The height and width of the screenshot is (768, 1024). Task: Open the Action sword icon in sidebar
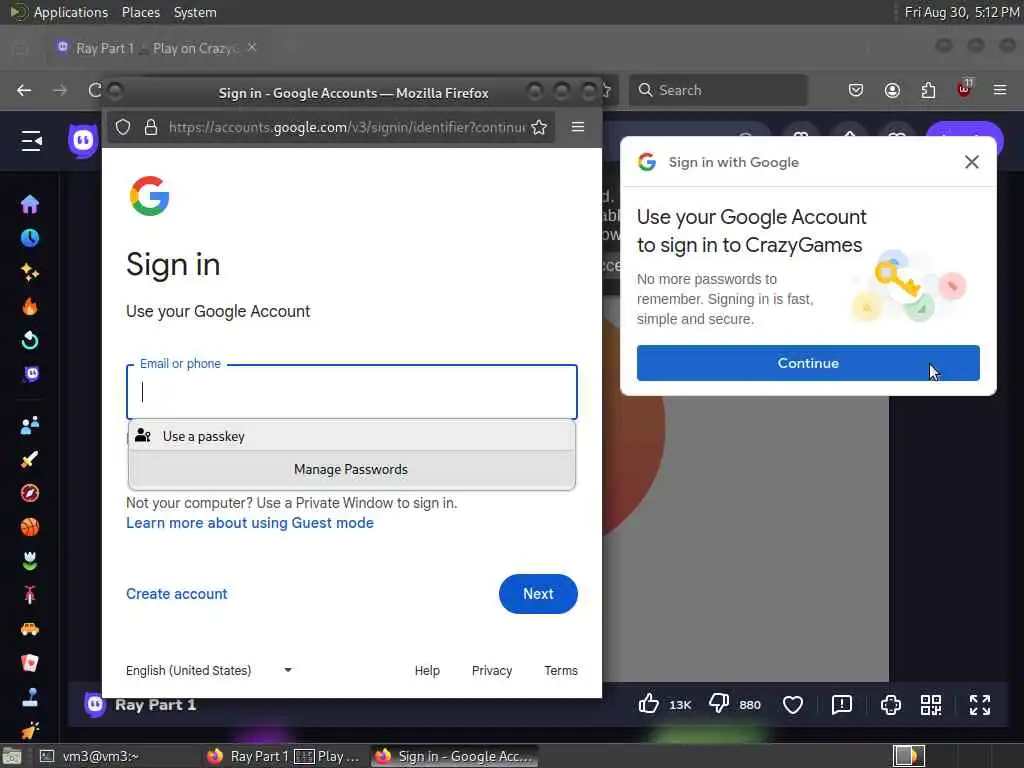pyautogui.click(x=29, y=460)
